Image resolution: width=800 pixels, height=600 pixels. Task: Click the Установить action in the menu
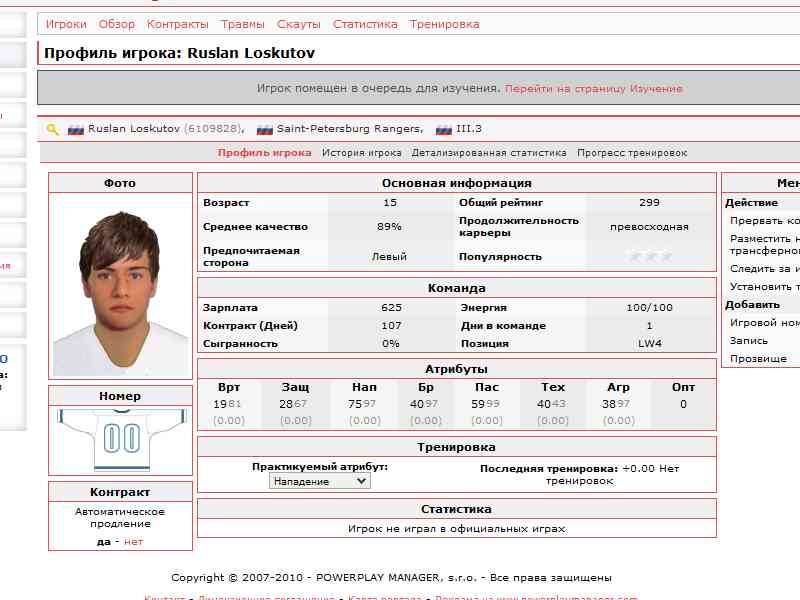(x=765, y=287)
